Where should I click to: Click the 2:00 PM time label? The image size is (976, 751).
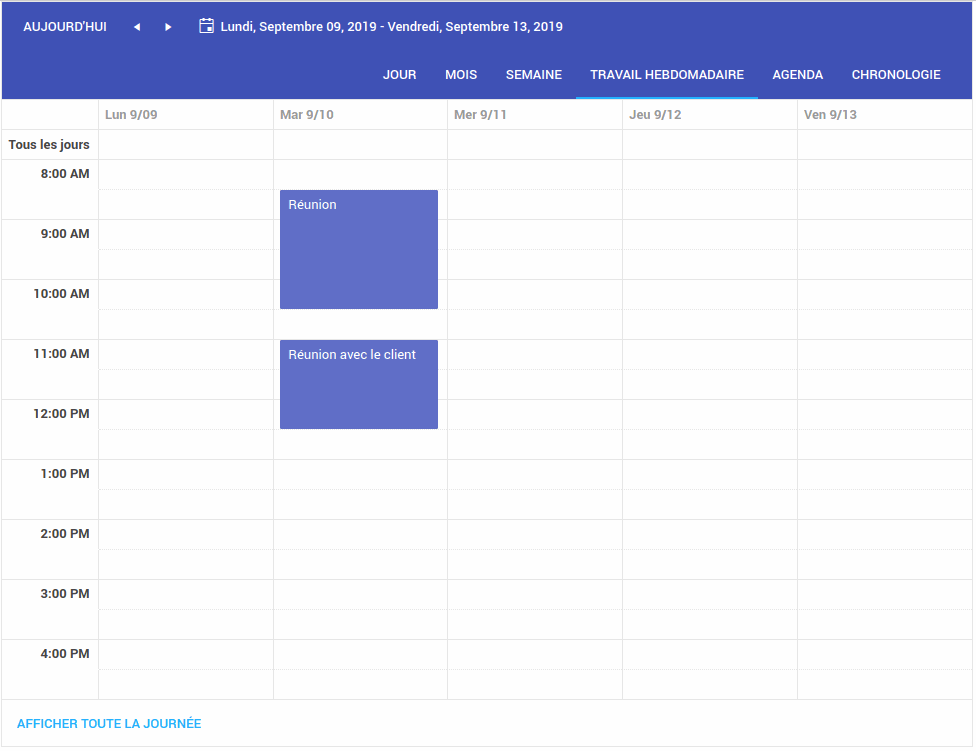[x=65, y=534]
